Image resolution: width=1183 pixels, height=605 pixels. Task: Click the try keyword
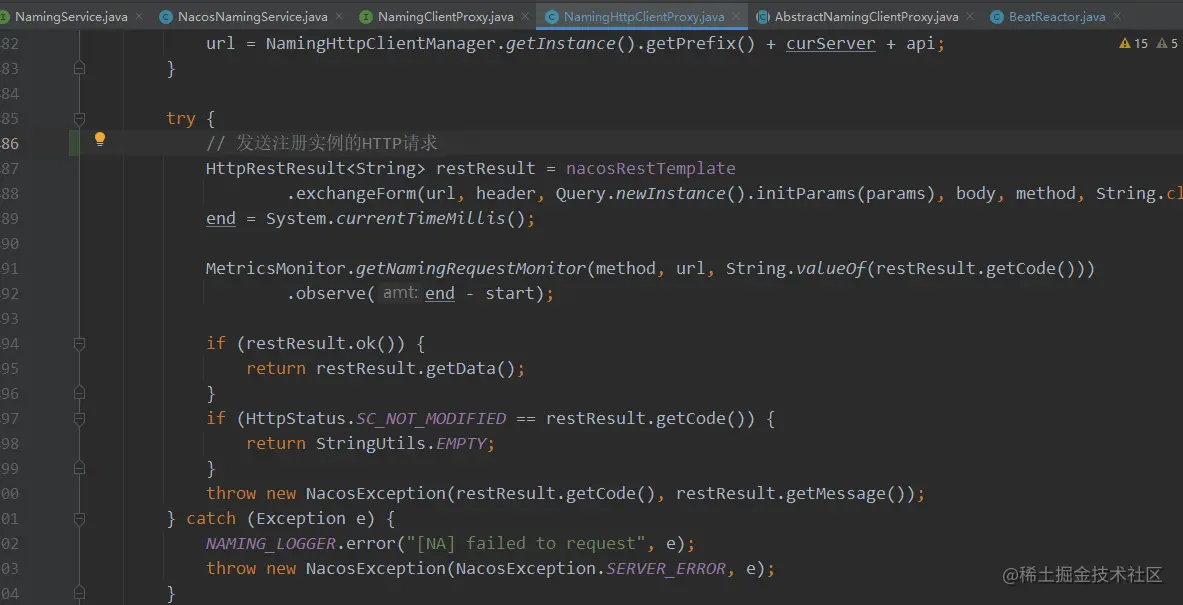point(181,118)
